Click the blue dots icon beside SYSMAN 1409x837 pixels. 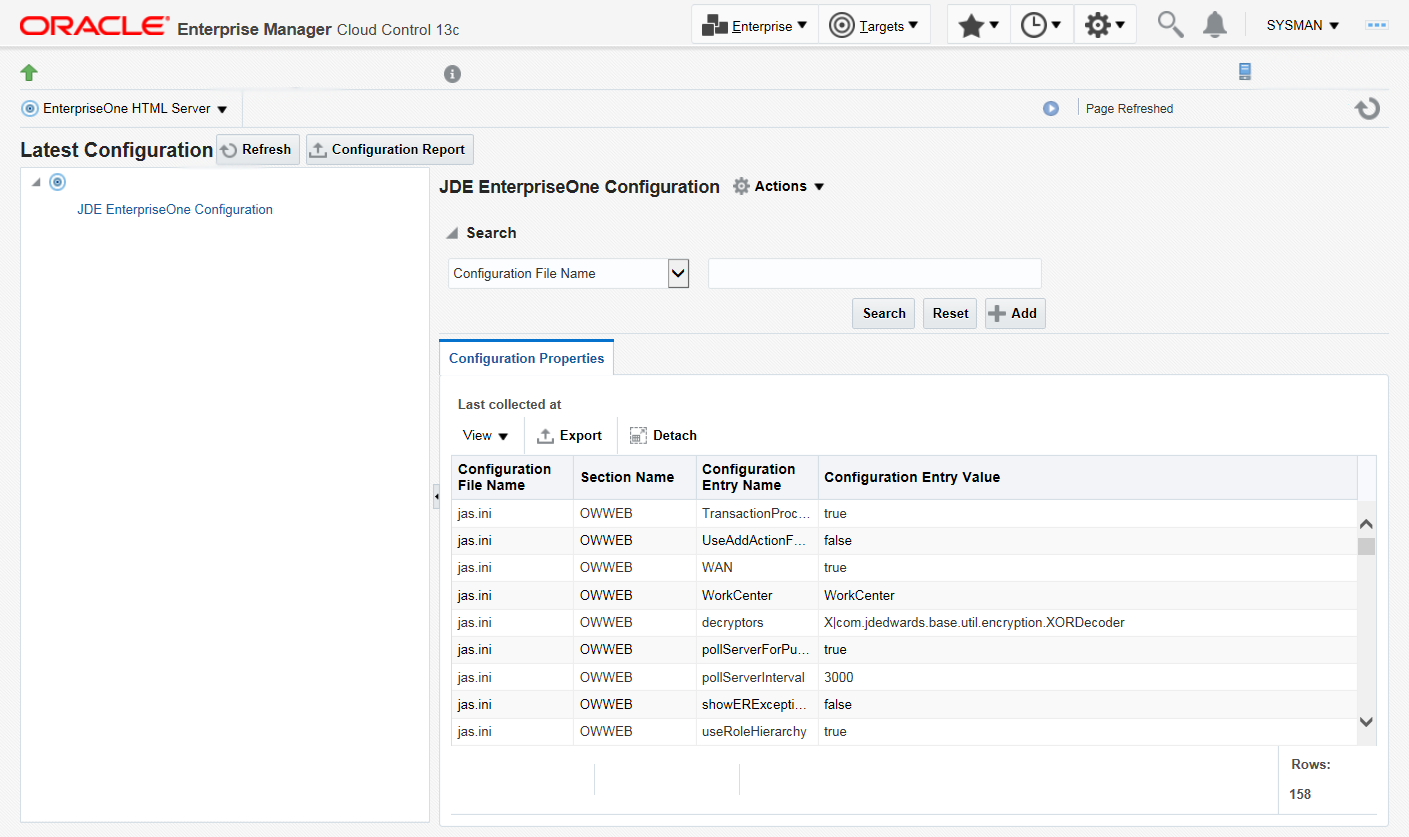click(1377, 25)
